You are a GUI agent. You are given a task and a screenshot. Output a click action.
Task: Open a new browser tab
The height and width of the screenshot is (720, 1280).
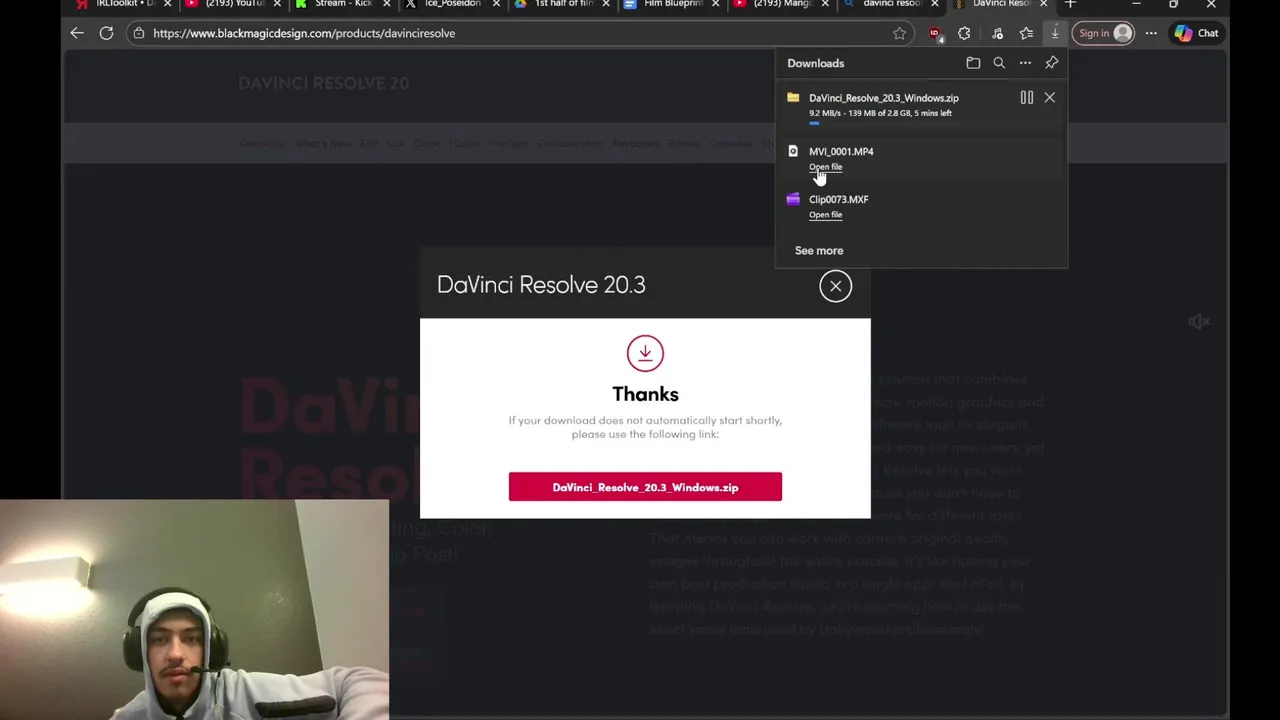point(1070,4)
